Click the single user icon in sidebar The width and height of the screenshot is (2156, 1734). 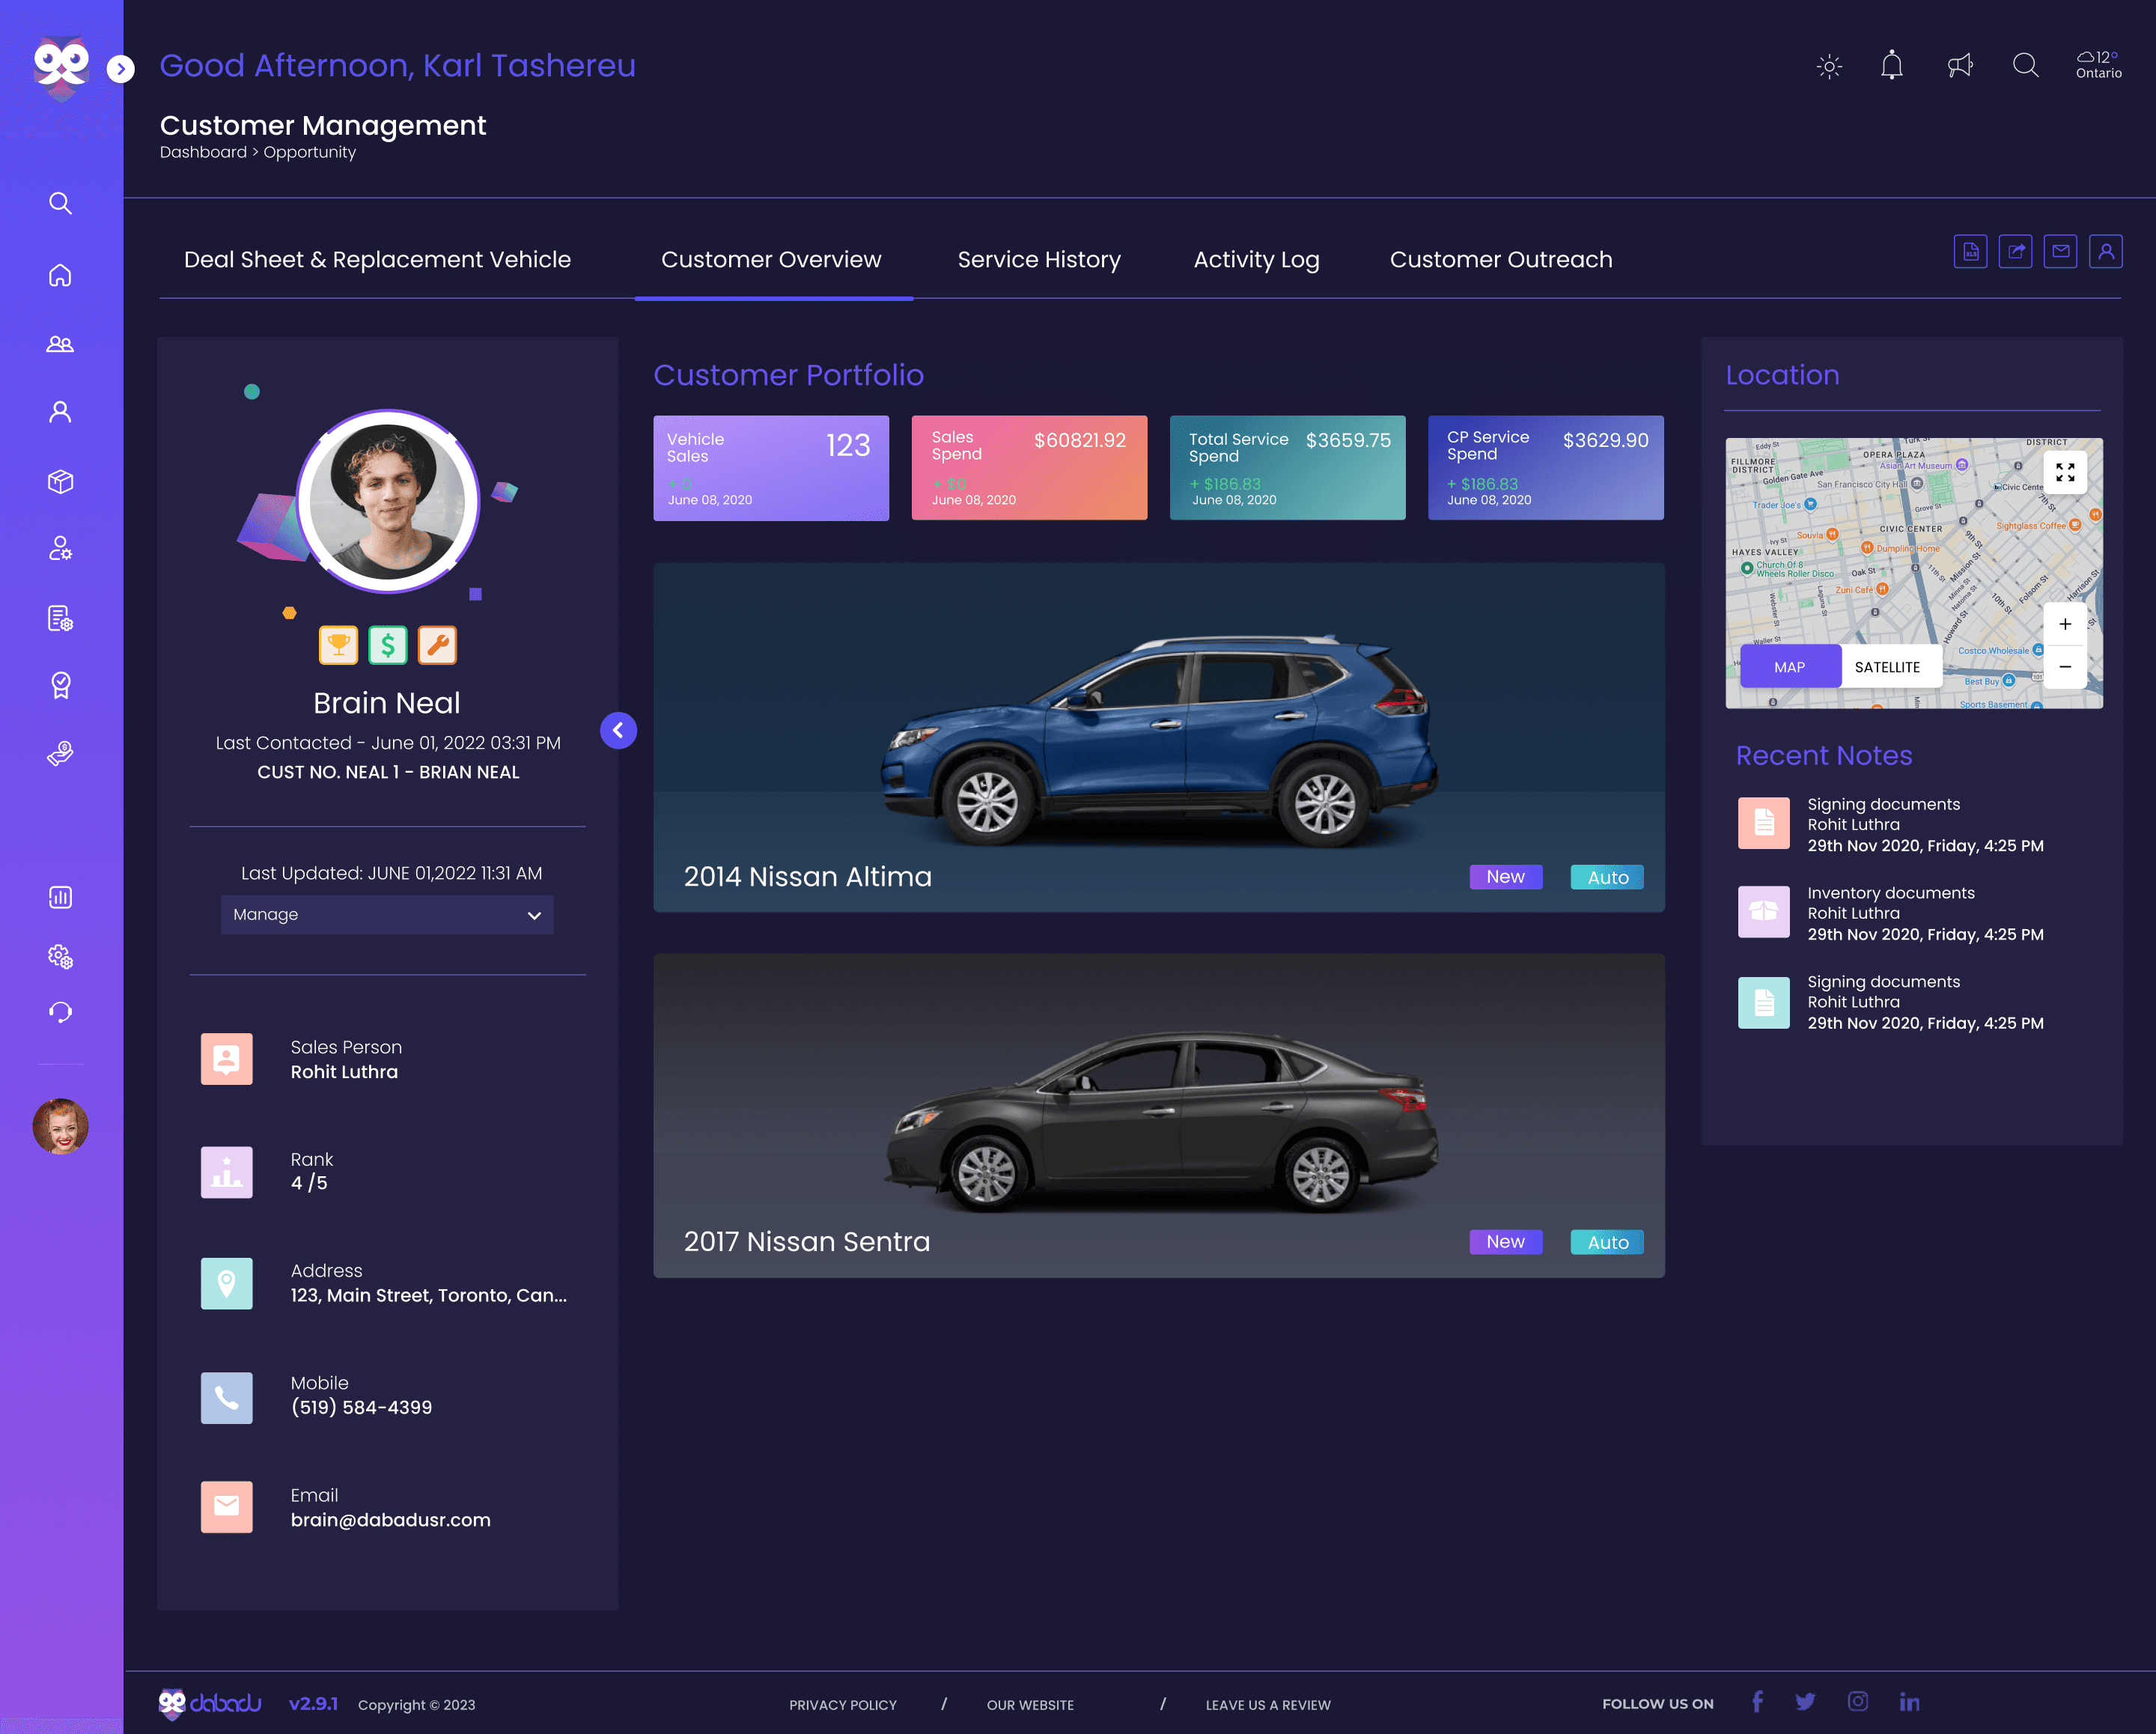coord(60,412)
